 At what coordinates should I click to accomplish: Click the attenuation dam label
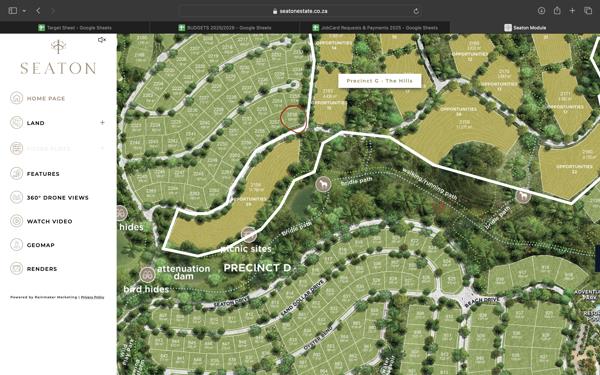coord(184,272)
